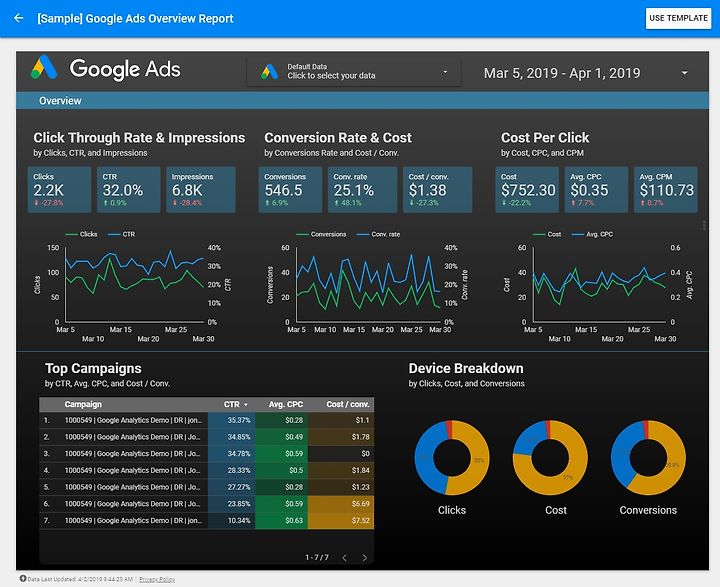Click the Cost Per Click heading

pyautogui.click(x=545, y=138)
